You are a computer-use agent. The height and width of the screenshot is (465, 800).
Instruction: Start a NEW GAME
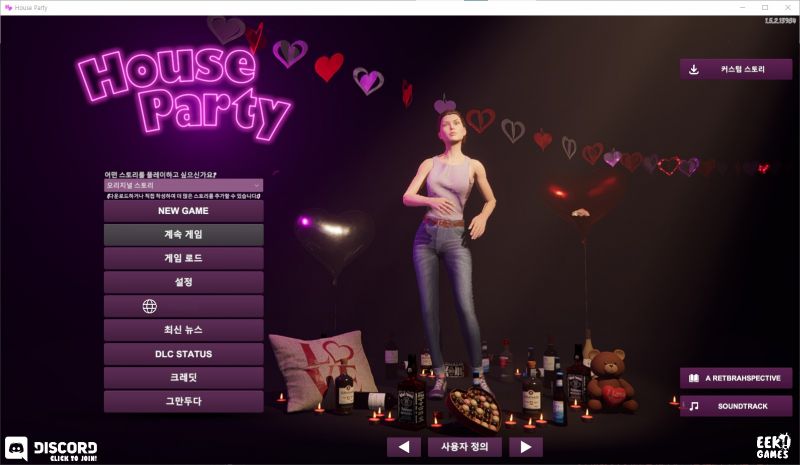[x=183, y=211]
